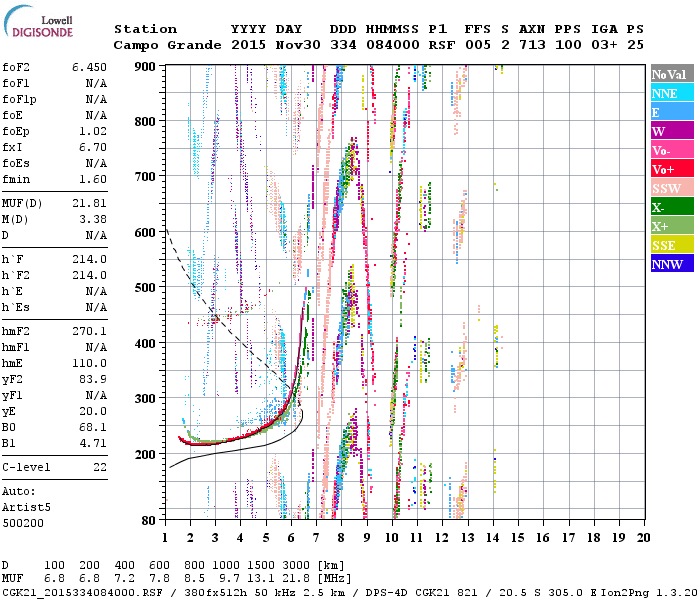Image resolution: width=700 pixels, height=600 pixels.
Task: Click the IGA value 03+
Action: (604, 45)
